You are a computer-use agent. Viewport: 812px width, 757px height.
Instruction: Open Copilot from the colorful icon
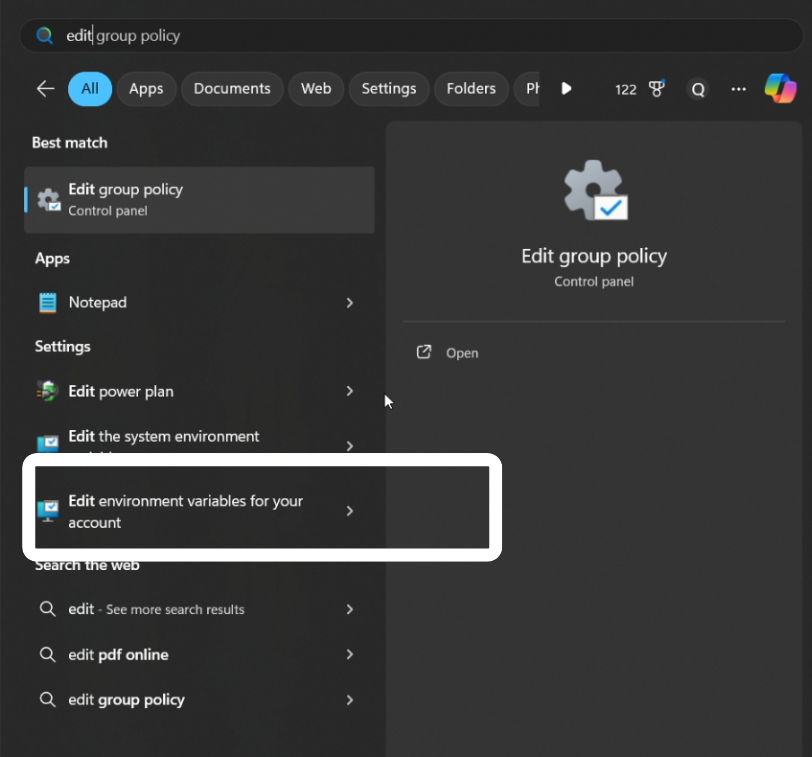point(780,89)
